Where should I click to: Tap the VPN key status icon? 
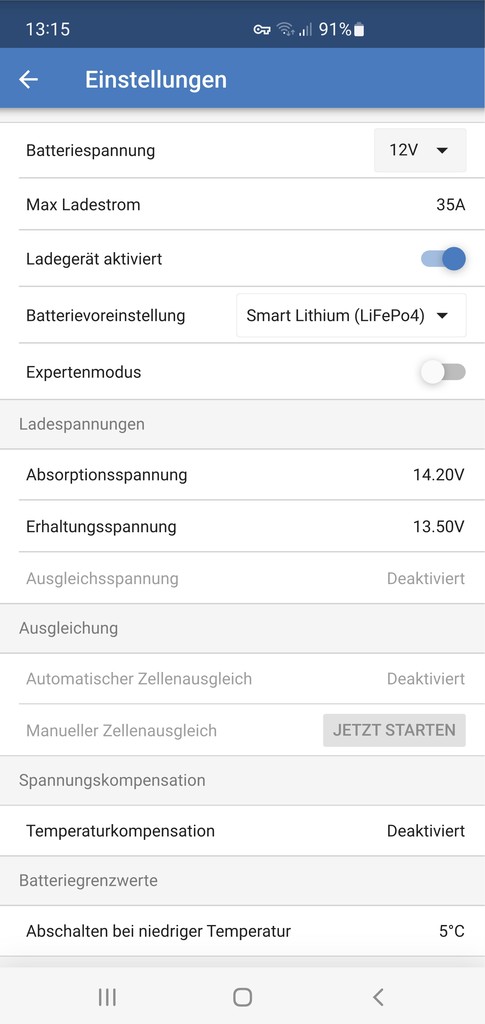pos(262,29)
